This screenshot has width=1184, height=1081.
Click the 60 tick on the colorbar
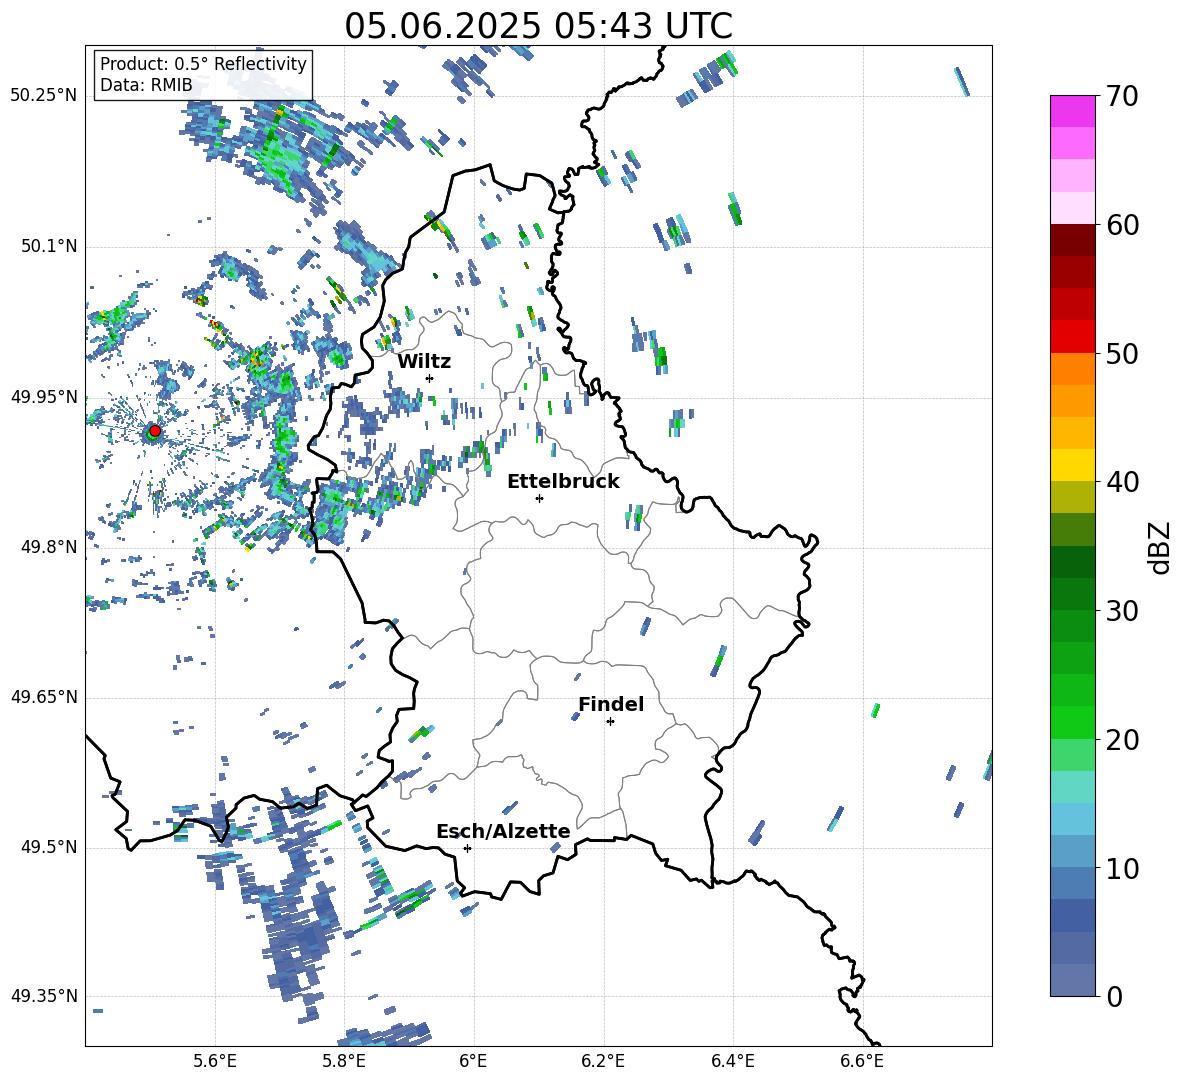[x=1122, y=225]
